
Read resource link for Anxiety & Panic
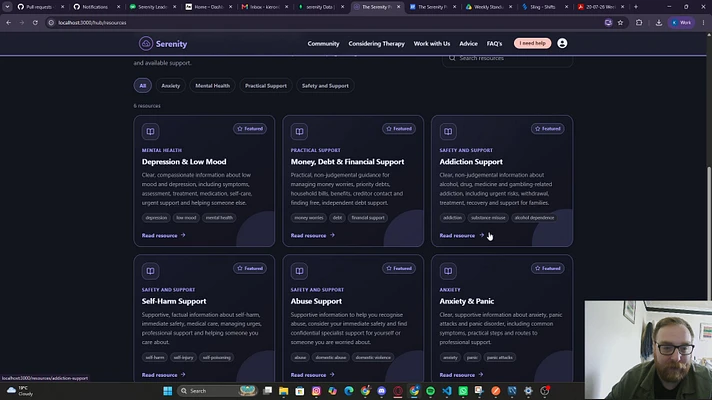point(461,375)
